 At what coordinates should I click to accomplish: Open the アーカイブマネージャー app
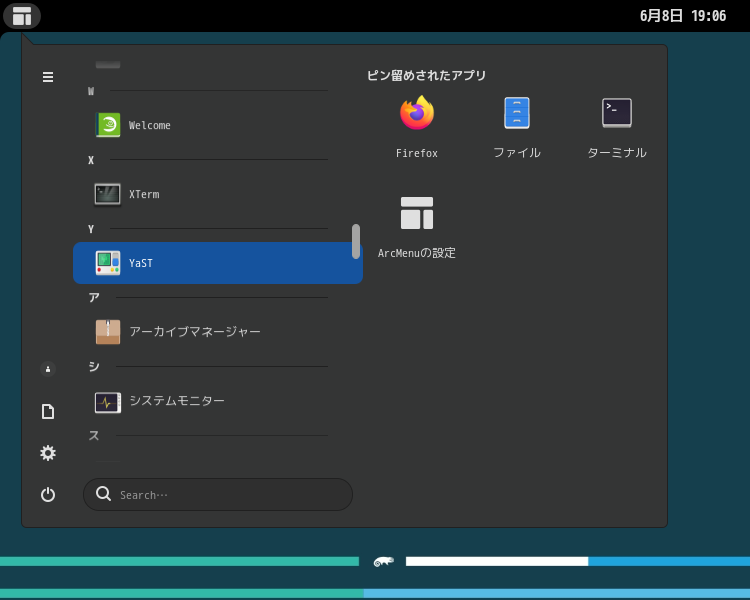[x=218, y=332]
